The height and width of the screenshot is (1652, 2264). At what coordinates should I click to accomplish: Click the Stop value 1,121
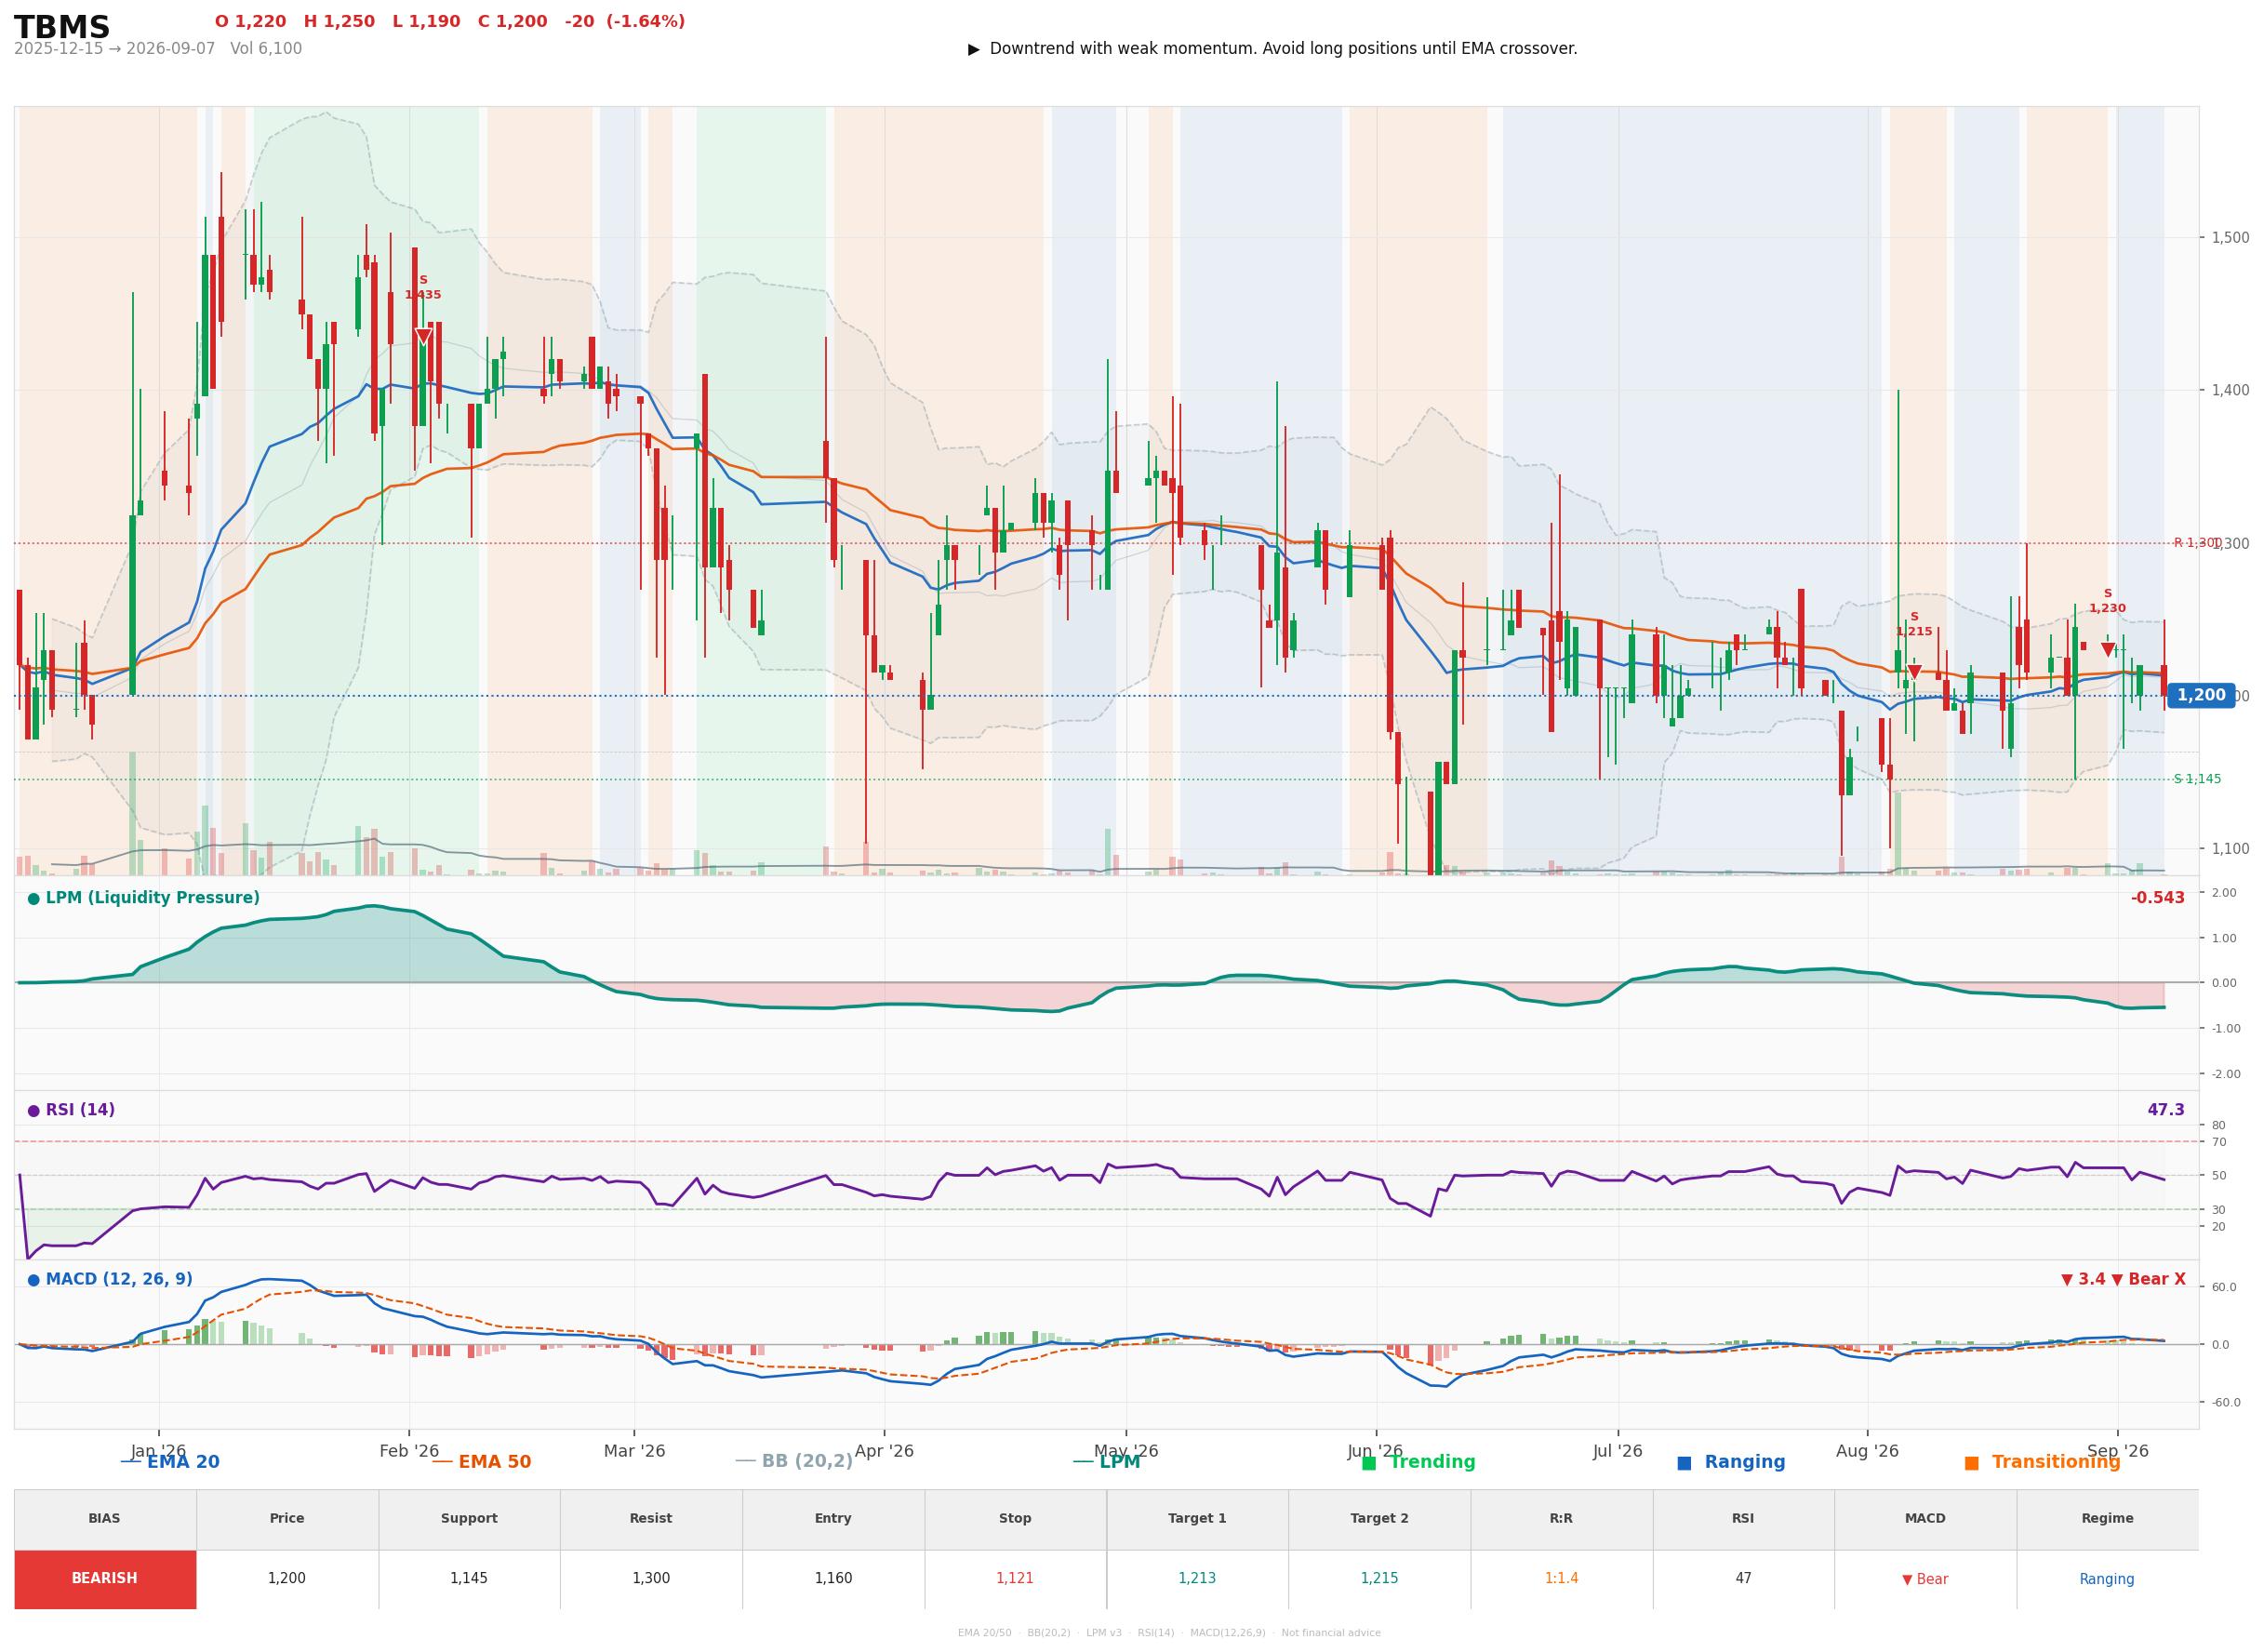[1015, 1579]
